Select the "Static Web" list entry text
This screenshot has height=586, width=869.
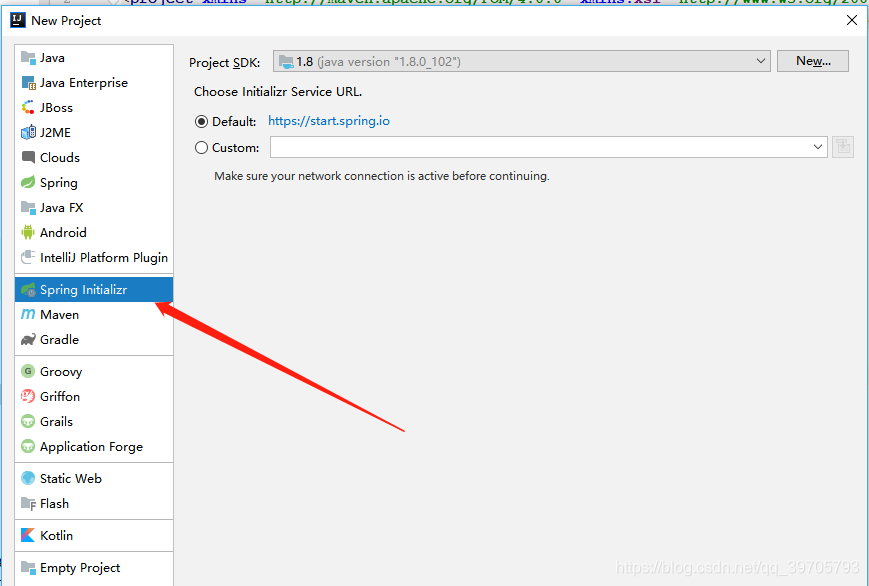(x=71, y=478)
